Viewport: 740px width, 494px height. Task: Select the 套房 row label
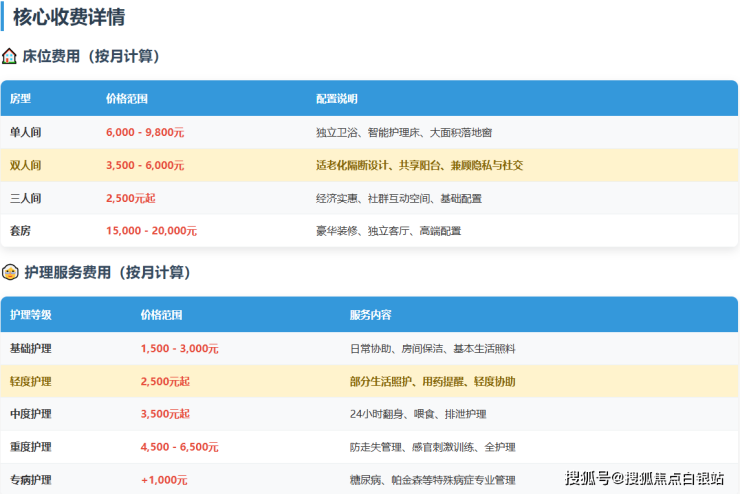coord(21,231)
